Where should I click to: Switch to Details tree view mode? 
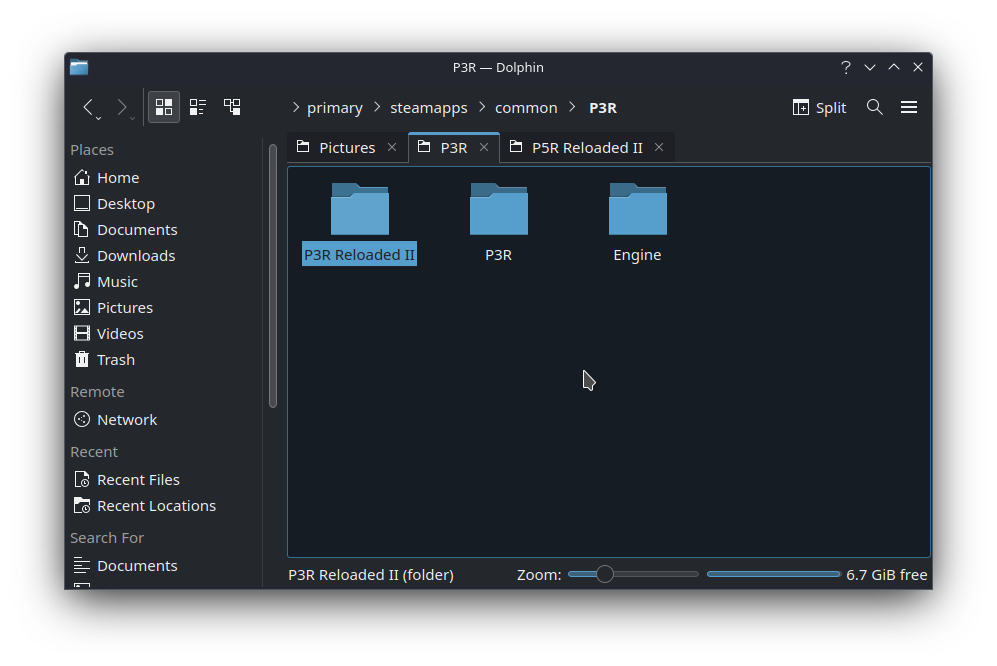232,107
